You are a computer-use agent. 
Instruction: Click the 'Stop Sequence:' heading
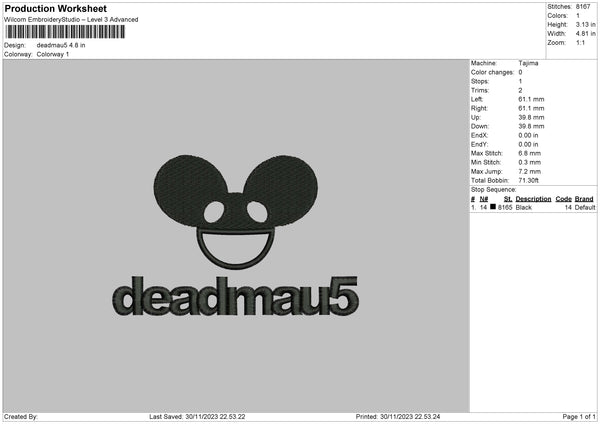click(494, 189)
